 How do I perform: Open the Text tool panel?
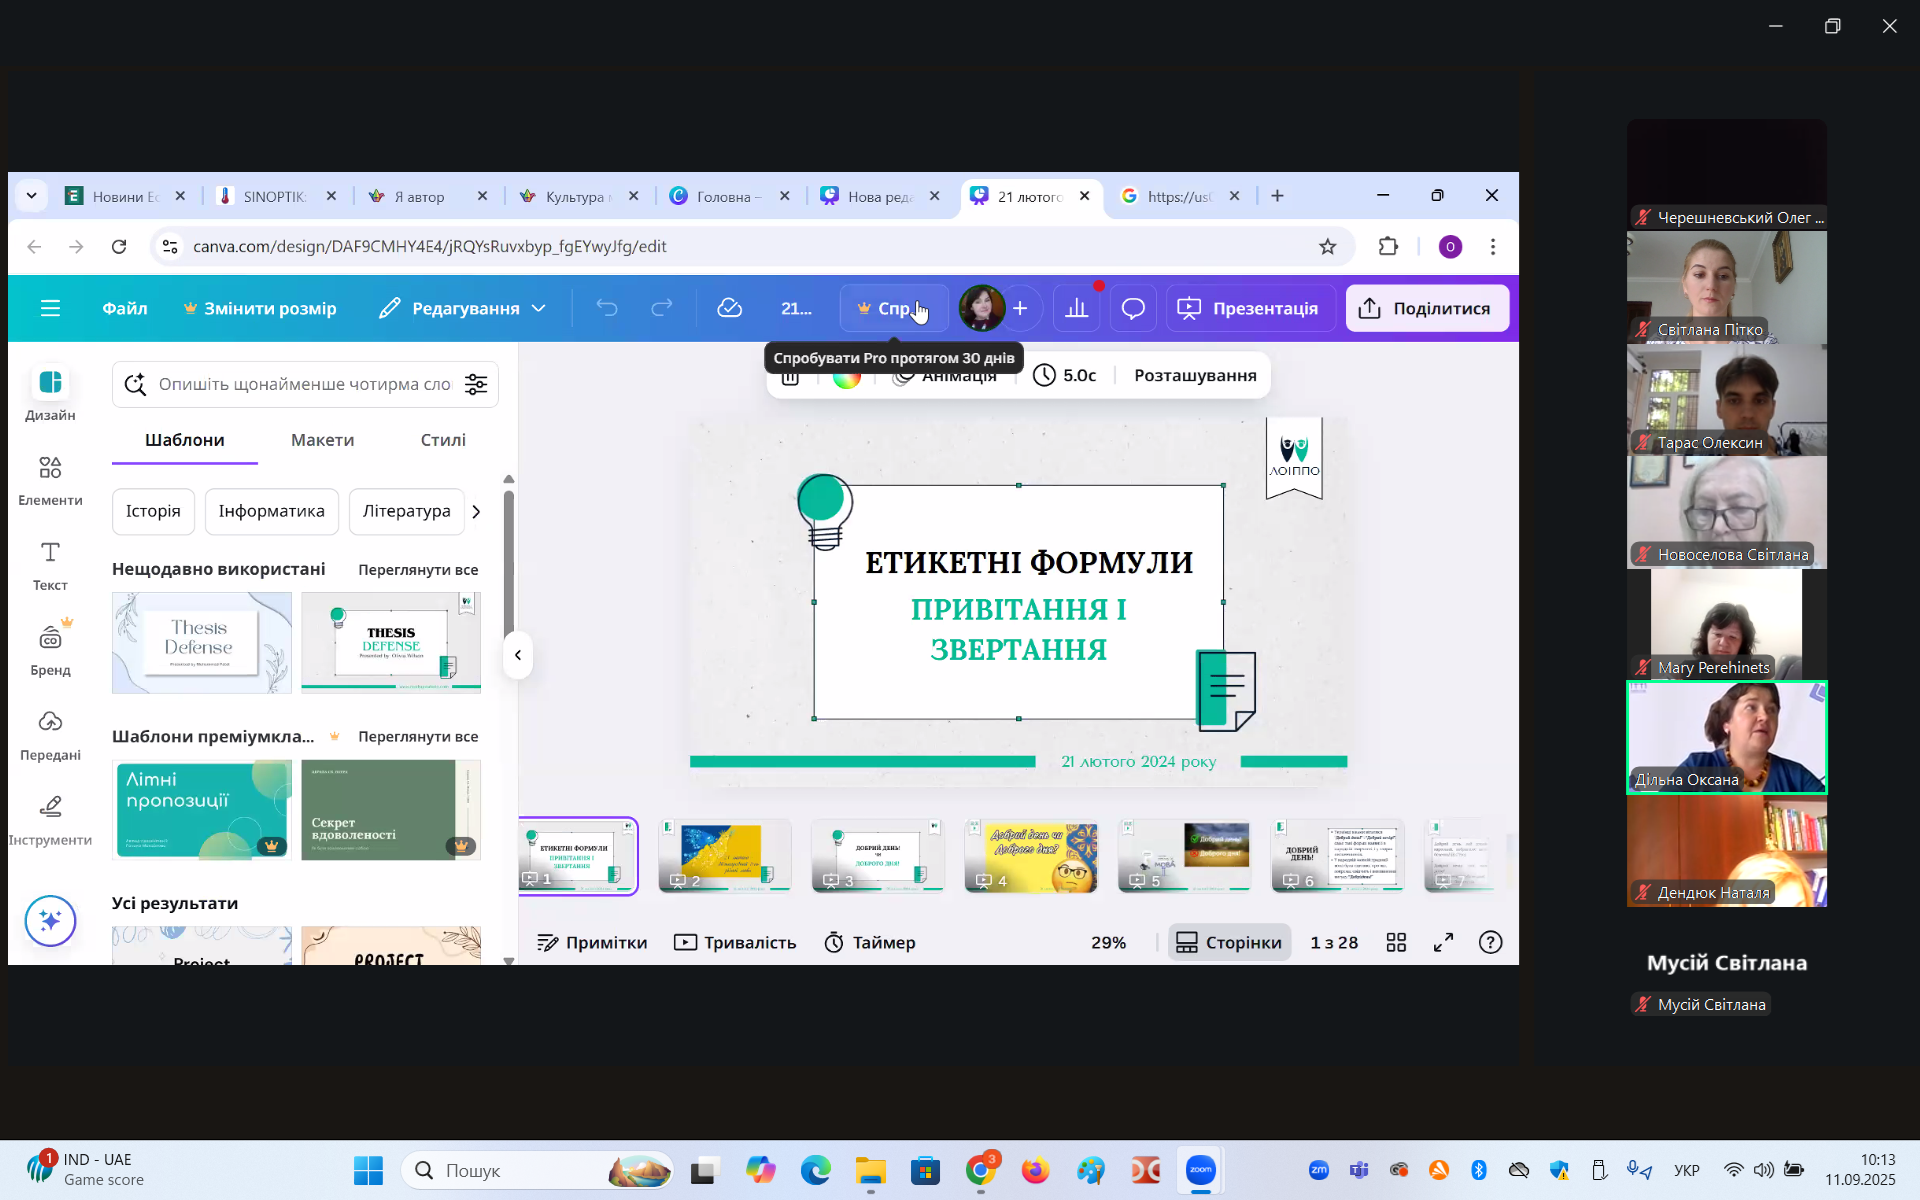point(50,565)
